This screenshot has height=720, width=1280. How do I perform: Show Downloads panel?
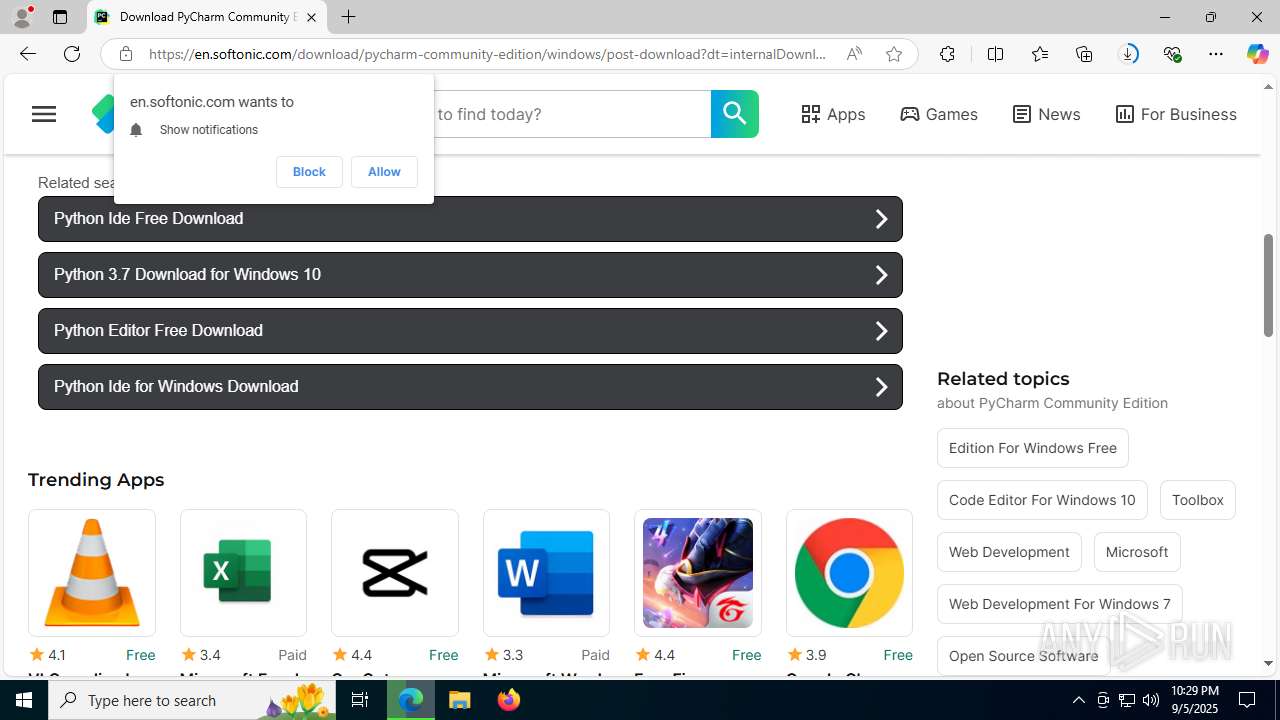(1128, 54)
